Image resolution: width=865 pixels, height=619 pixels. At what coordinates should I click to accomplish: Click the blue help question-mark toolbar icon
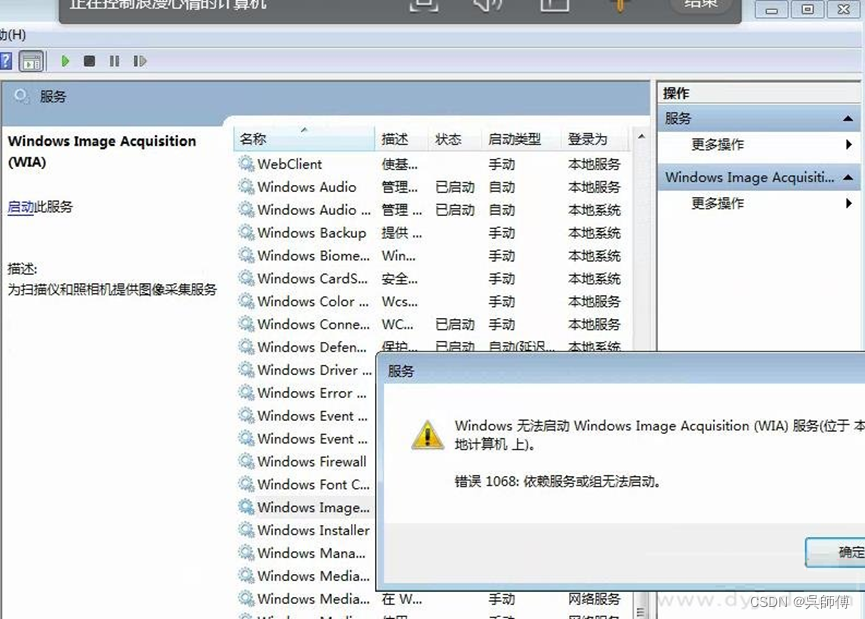point(6,61)
